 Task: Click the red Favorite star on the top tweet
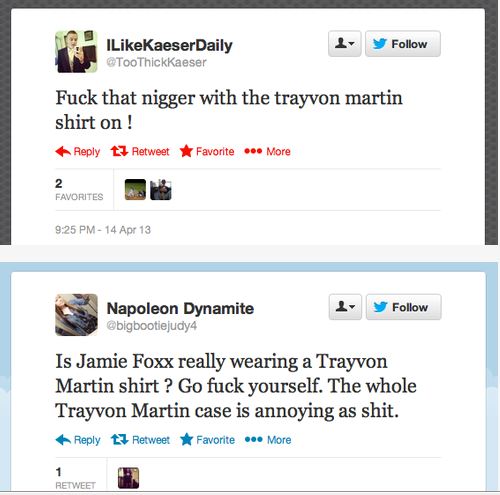(x=186, y=151)
